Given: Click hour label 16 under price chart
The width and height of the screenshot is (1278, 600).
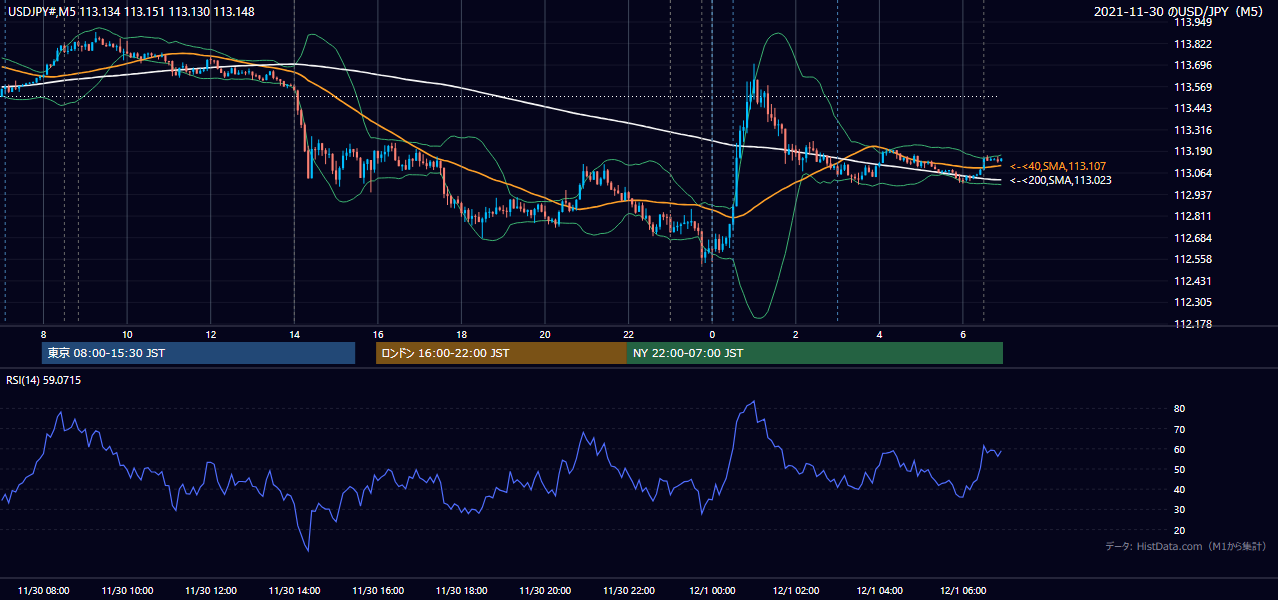Looking at the screenshot, I should 378,334.
